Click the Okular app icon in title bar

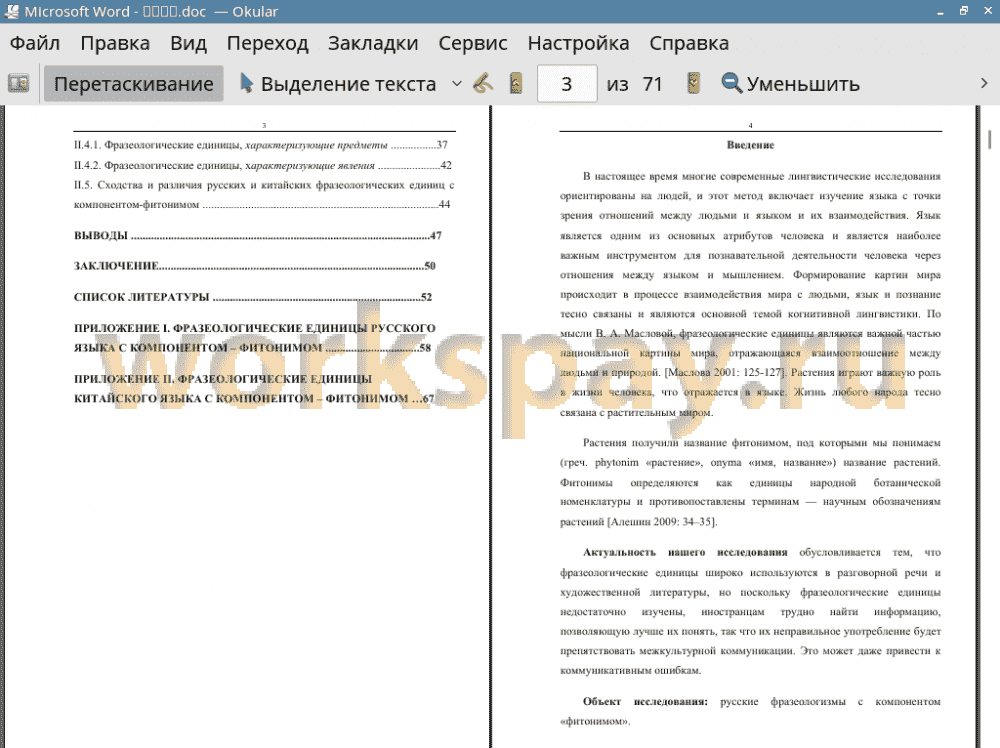[x=11, y=11]
